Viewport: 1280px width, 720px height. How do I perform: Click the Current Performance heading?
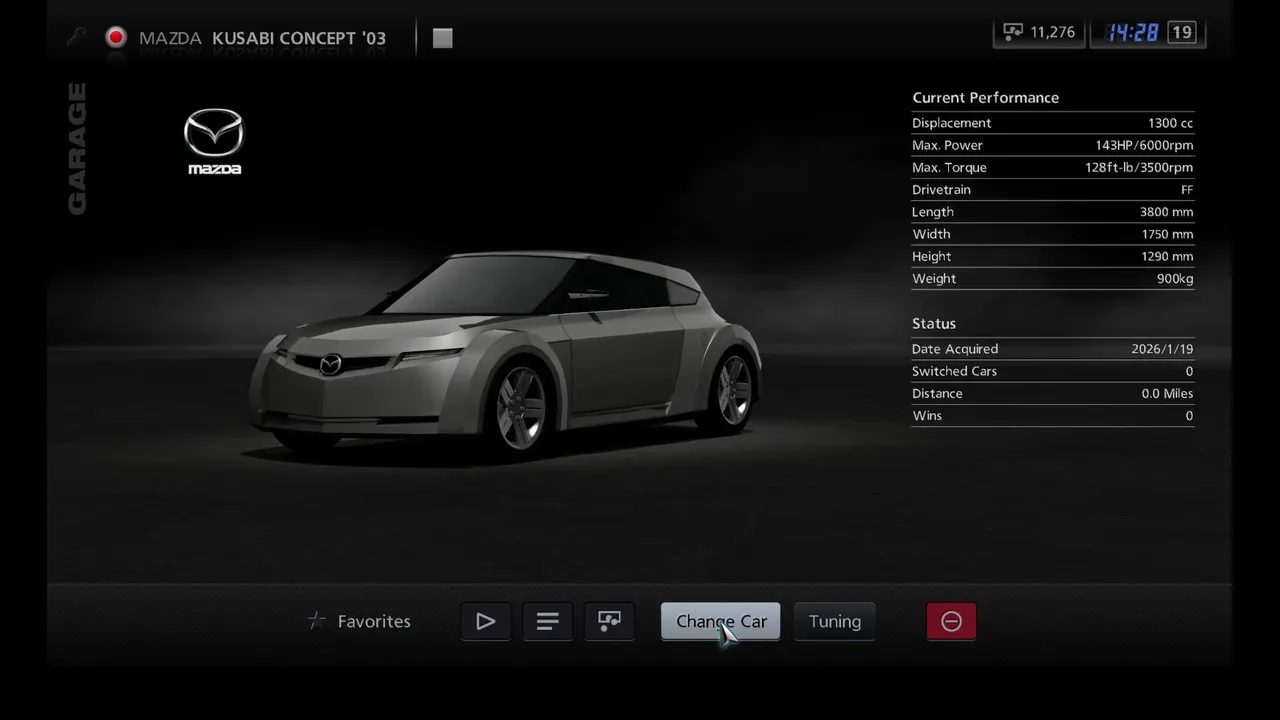point(985,97)
